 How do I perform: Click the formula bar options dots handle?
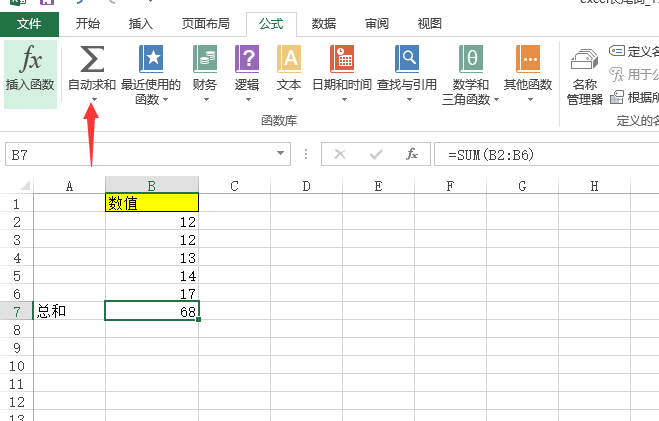(306, 154)
